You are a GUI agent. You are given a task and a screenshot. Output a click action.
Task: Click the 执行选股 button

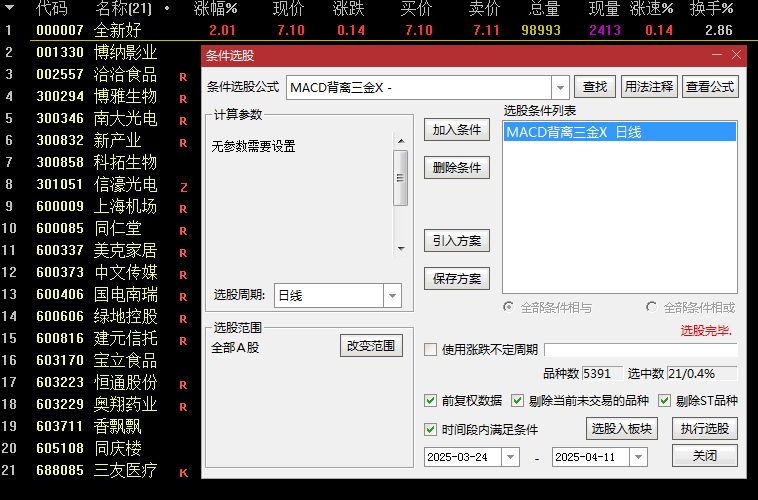click(704, 428)
